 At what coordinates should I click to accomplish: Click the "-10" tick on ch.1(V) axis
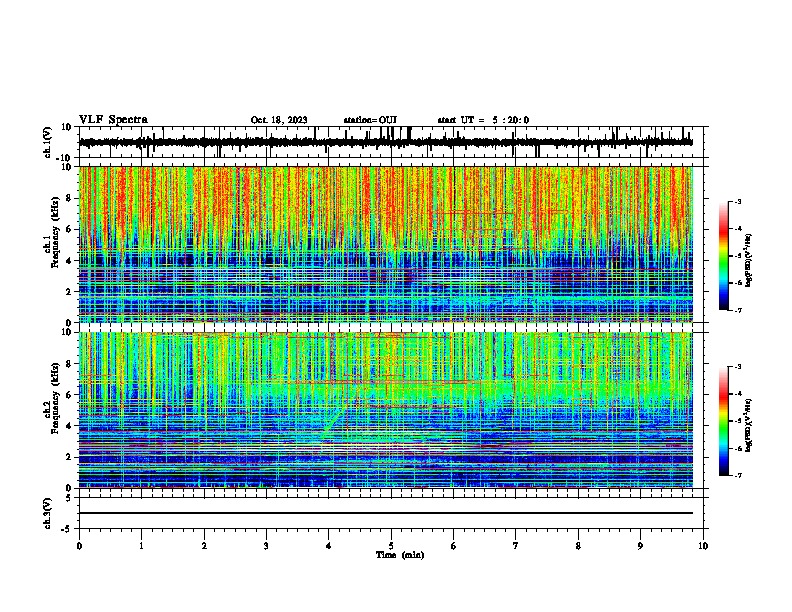click(65, 158)
